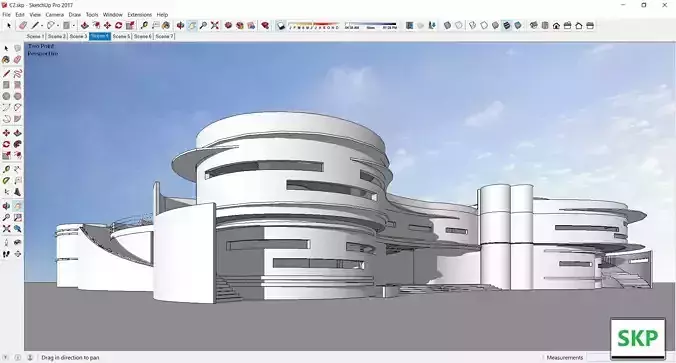676x363 pixels.
Task: Enable Hidden Line face style
Action: coord(484,26)
